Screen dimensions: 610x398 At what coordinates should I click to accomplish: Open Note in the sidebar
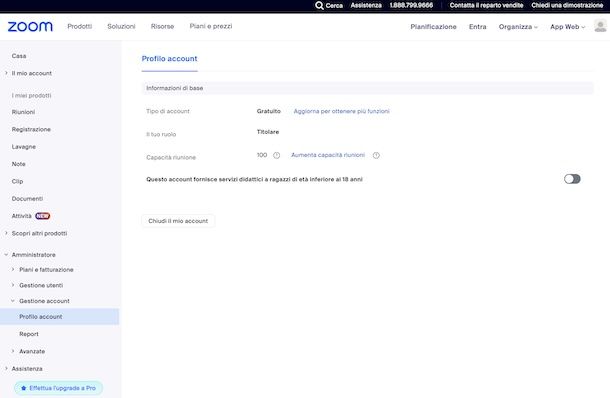click(19, 164)
